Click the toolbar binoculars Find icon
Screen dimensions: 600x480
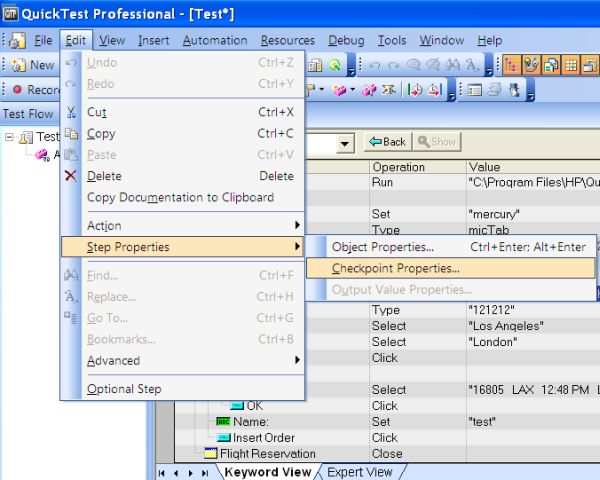(x=453, y=65)
